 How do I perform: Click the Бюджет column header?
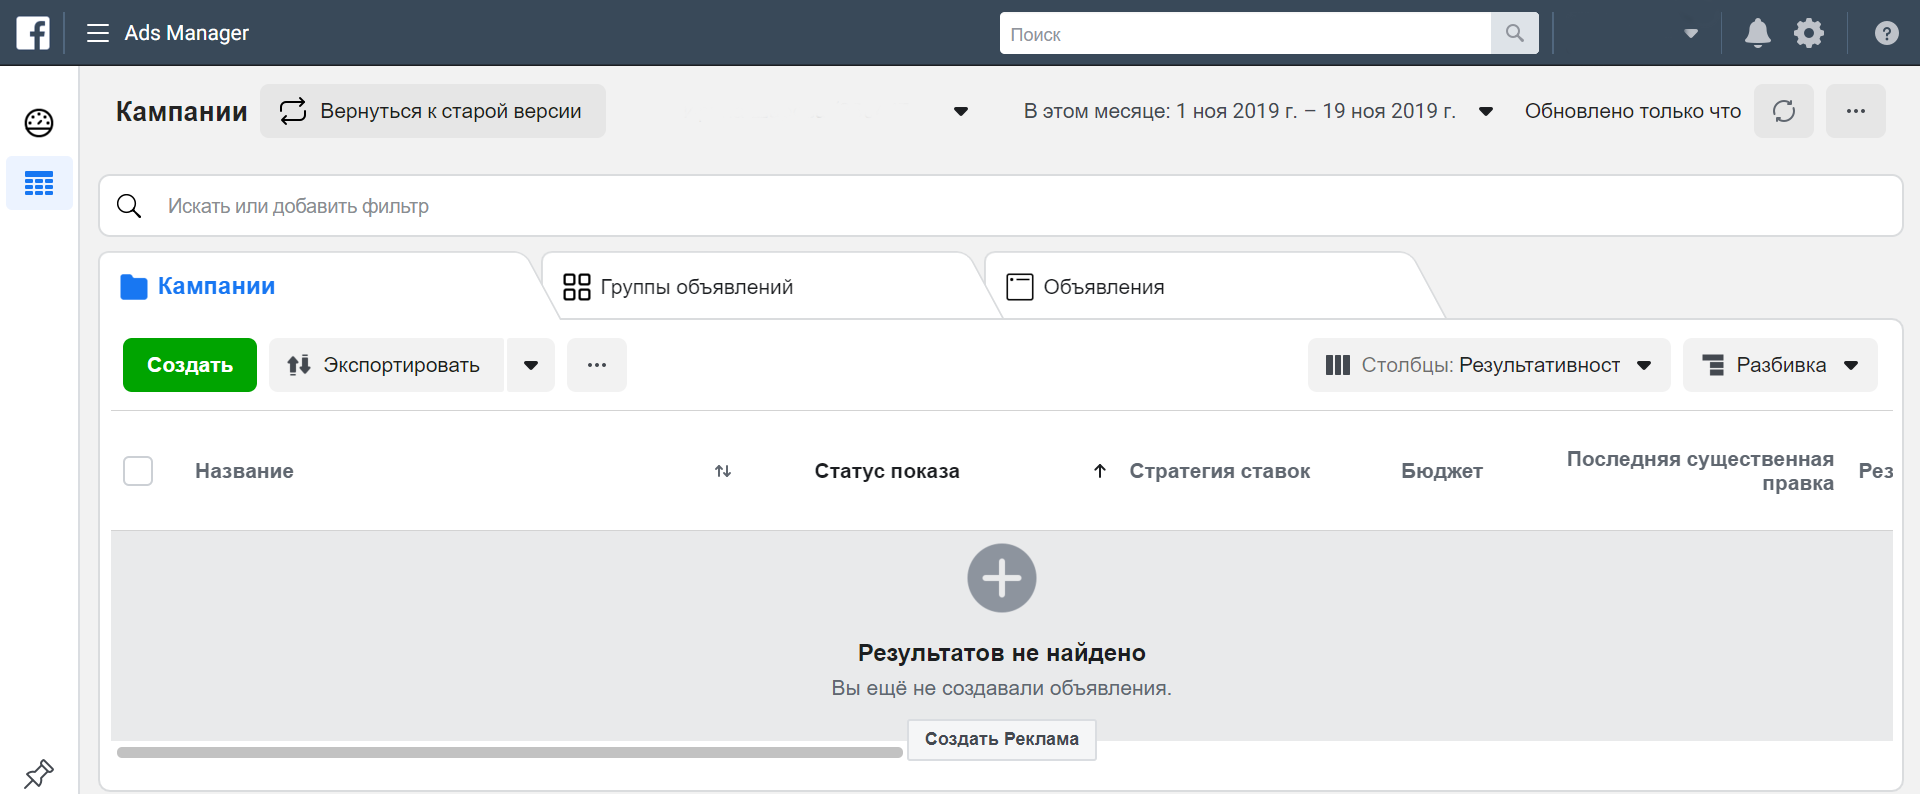(x=1441, y=471)
